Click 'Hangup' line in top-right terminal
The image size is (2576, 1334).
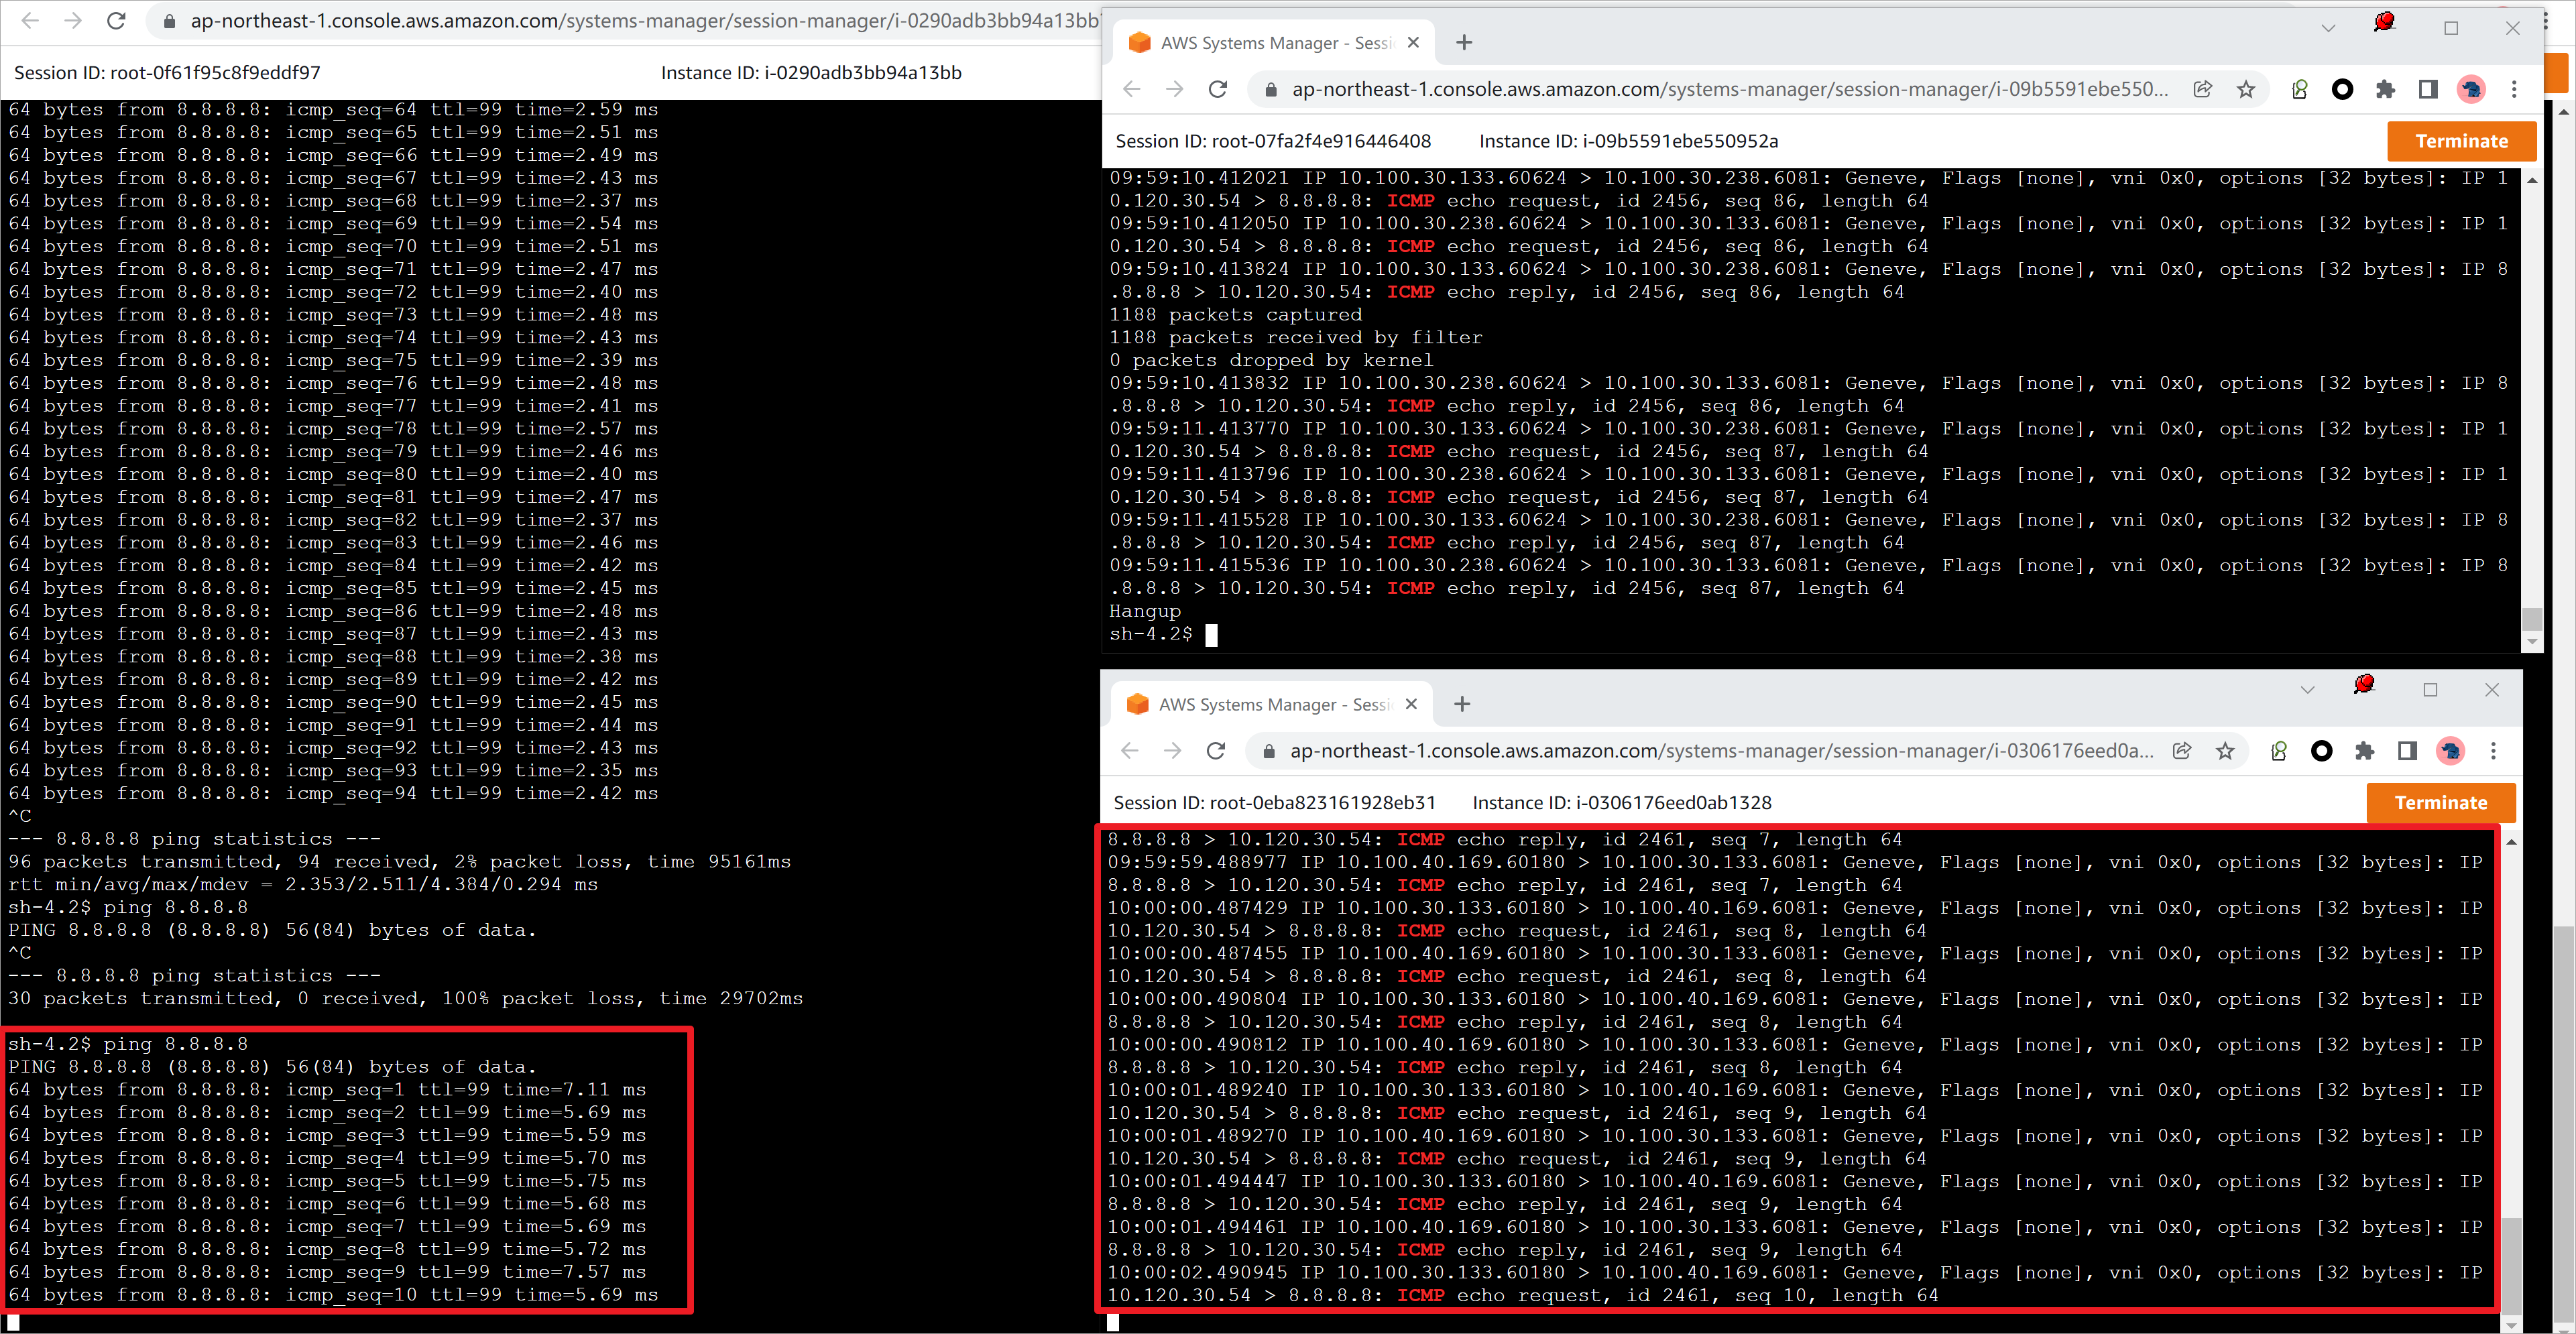[x=1145, y=611]
